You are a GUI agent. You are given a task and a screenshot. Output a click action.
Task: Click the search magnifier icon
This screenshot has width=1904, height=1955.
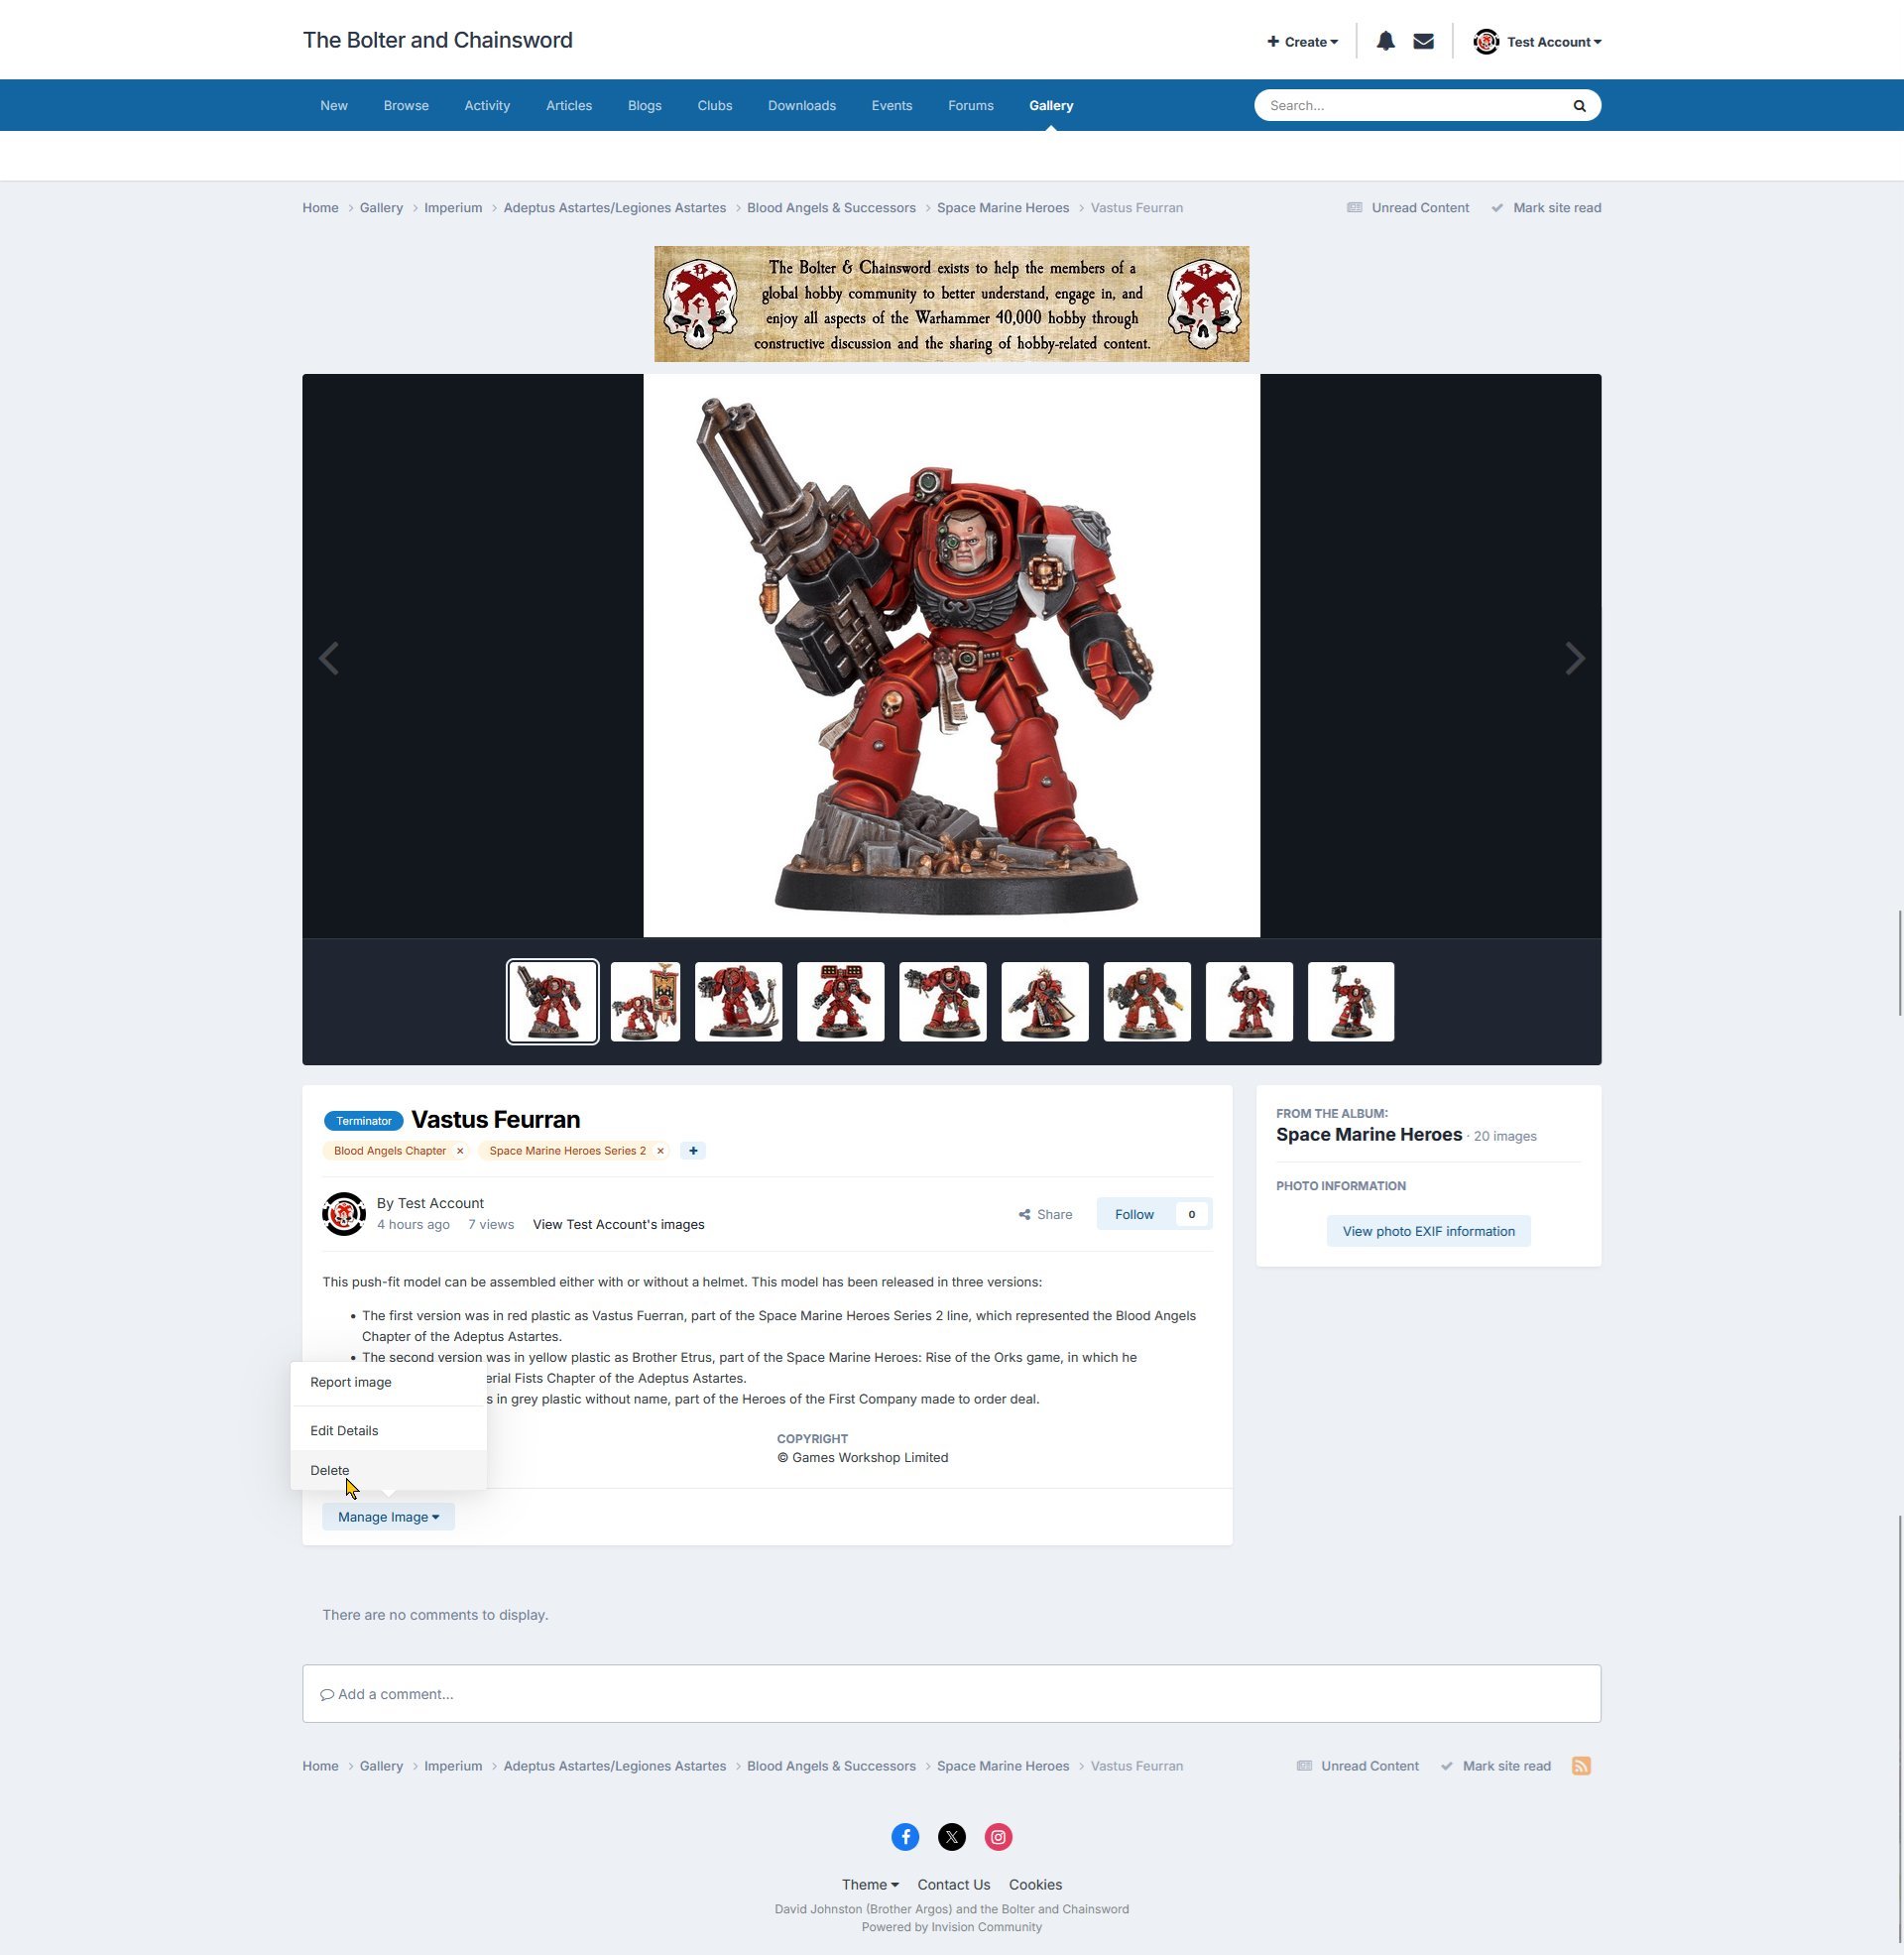[1579, 105]
